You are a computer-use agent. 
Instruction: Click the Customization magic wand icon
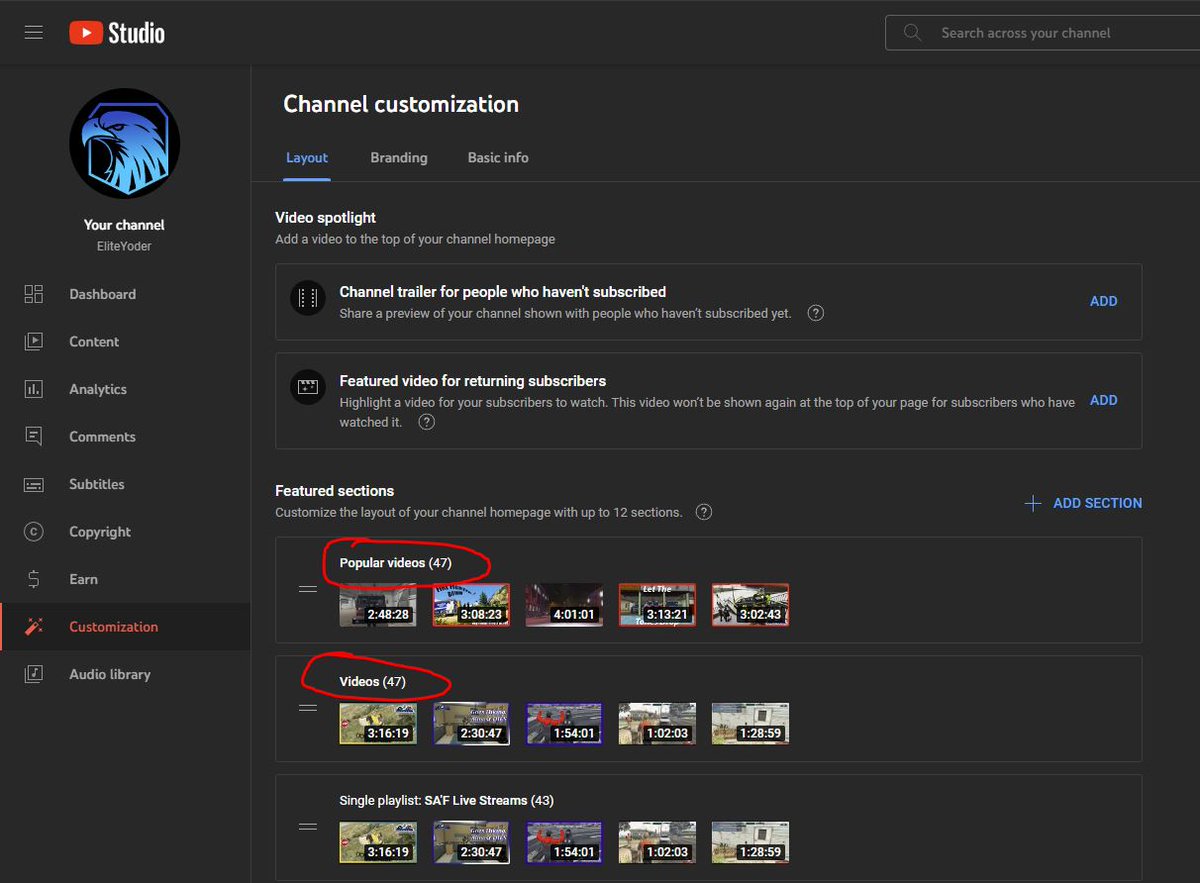coord(34,627)
